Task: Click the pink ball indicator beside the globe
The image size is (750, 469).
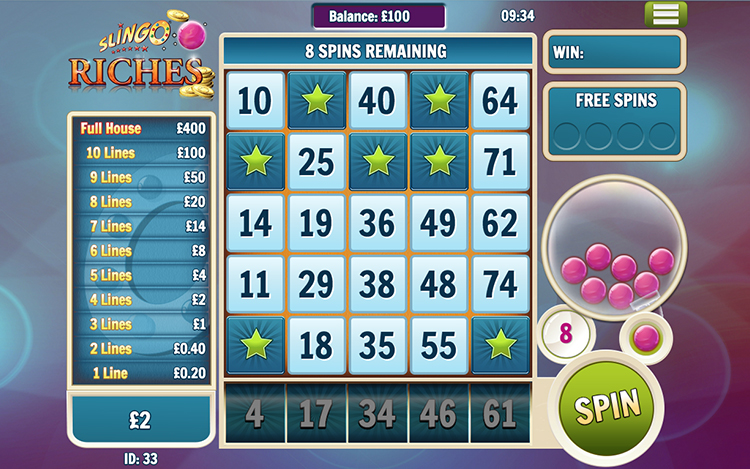Action: pos(646,338)
